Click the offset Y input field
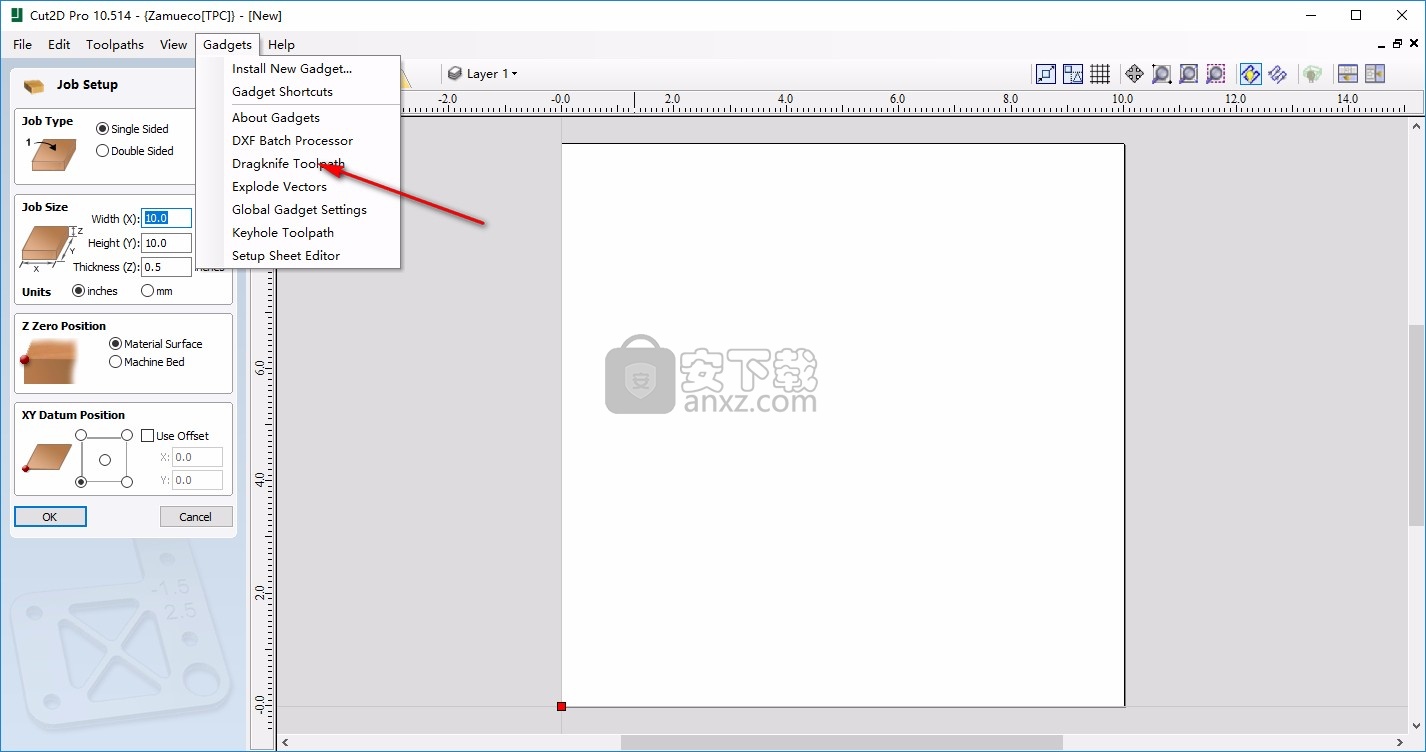 [197, 480]
